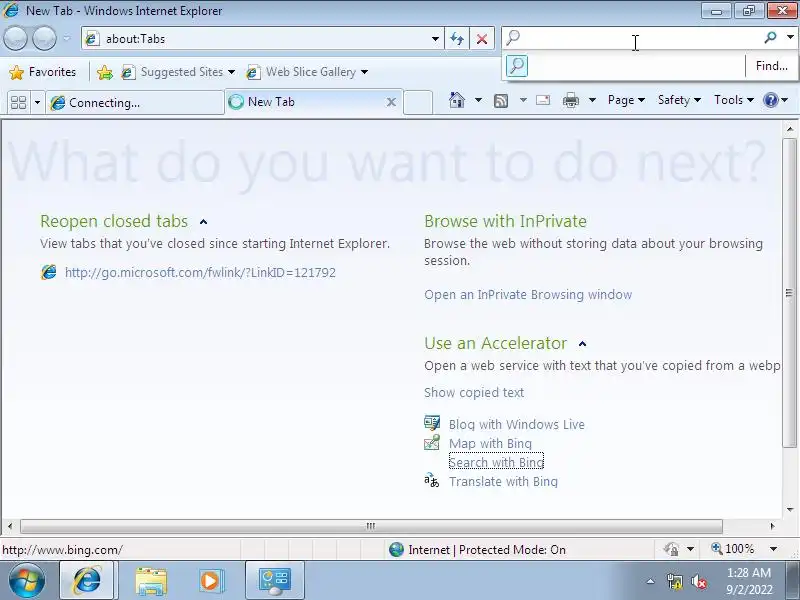Collapse the Reopen closed tabs section
The image size is (800, 600).
(x=204, y=222)
